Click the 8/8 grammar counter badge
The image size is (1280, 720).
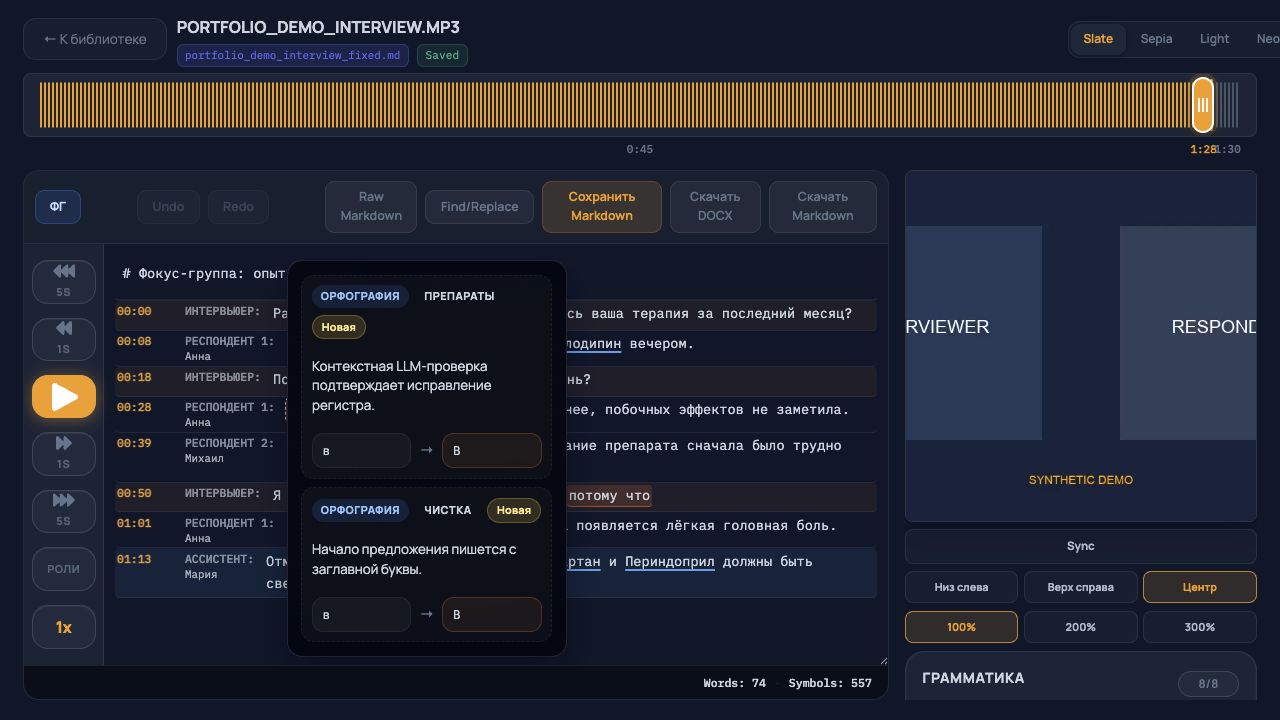[1208, 684]
